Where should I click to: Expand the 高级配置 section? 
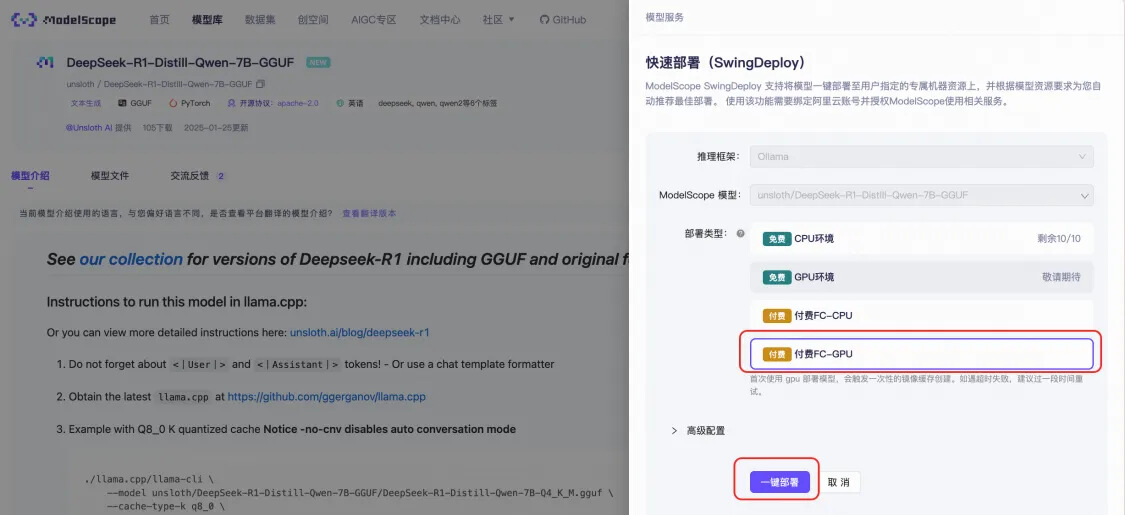pyautogui.click(x=697, y=430)
